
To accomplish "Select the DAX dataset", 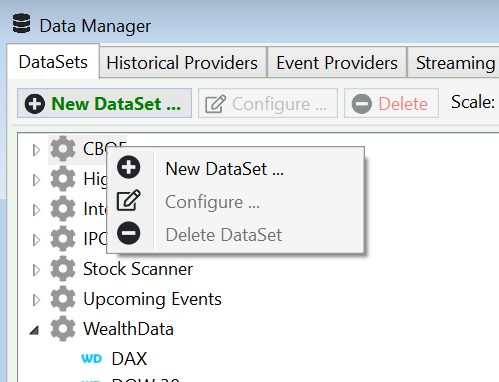I will pos(129,359).
